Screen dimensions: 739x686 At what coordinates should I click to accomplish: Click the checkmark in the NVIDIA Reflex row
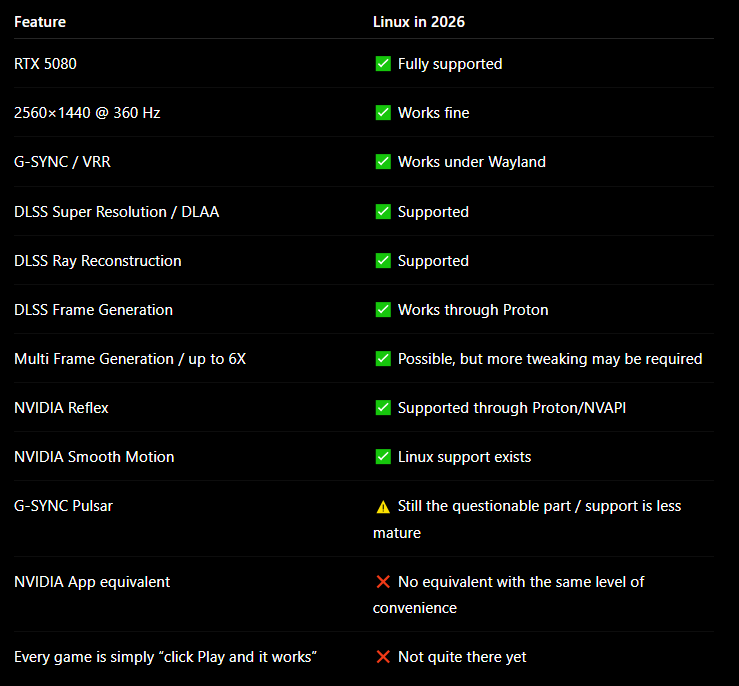(x=383, y=408)
